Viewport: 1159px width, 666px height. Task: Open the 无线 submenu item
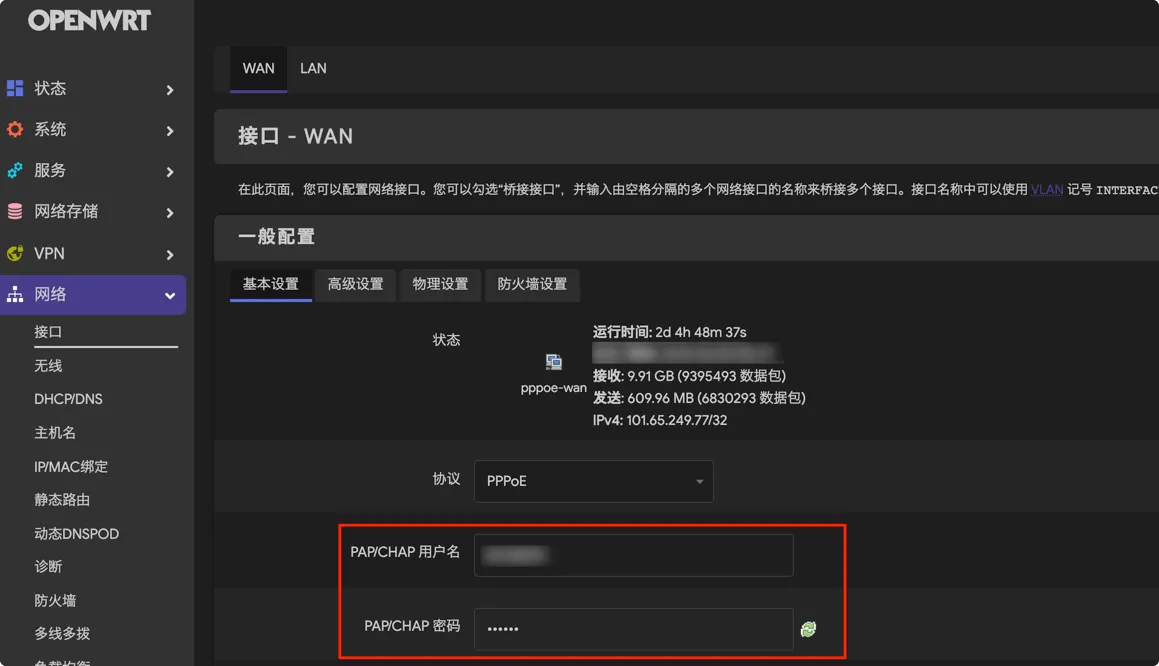tap(48, 366)
